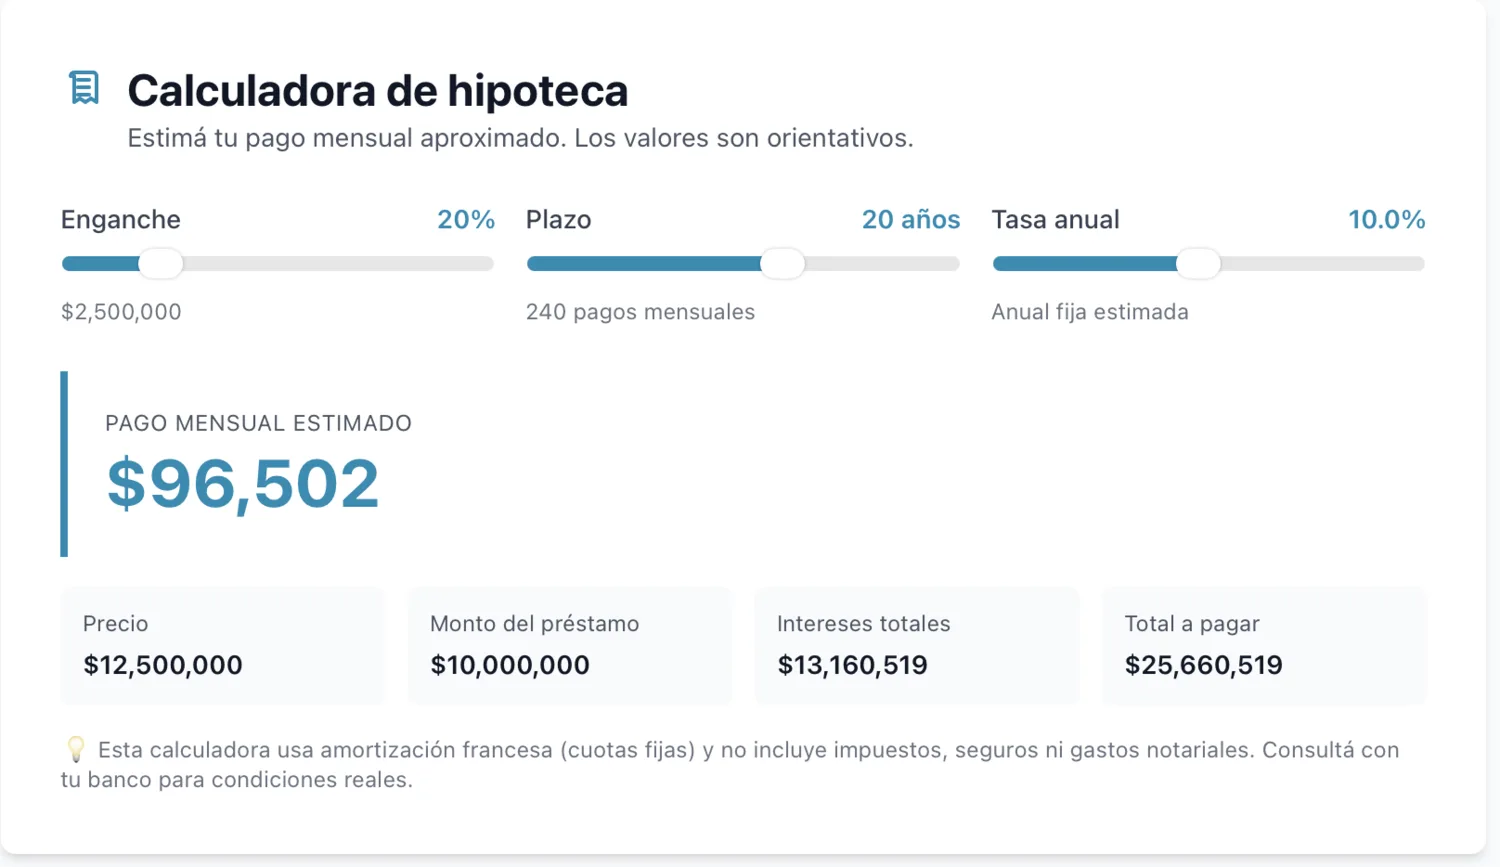The image size is (1500, 867).
Task: Click the '20 años' term value
Action: 911,220
